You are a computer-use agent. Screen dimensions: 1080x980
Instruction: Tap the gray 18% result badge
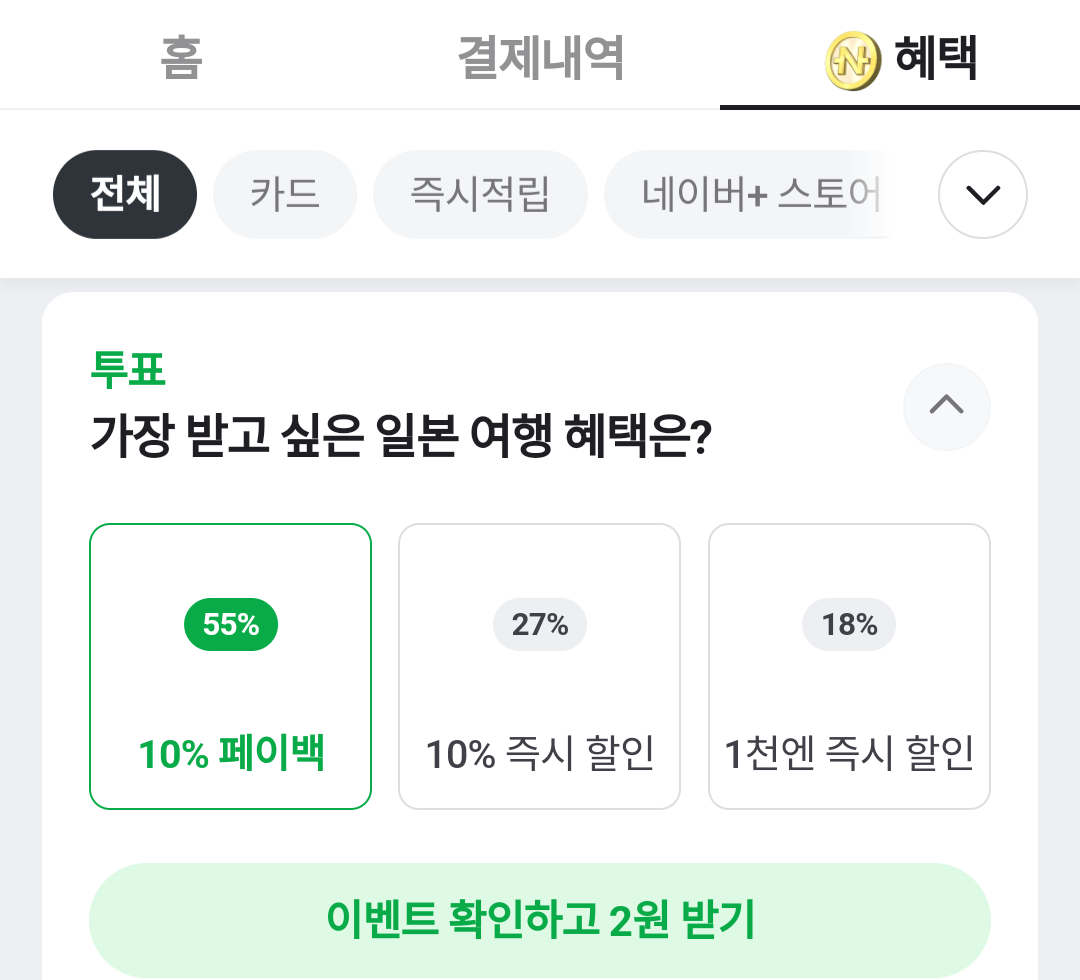tap(849, 625)
